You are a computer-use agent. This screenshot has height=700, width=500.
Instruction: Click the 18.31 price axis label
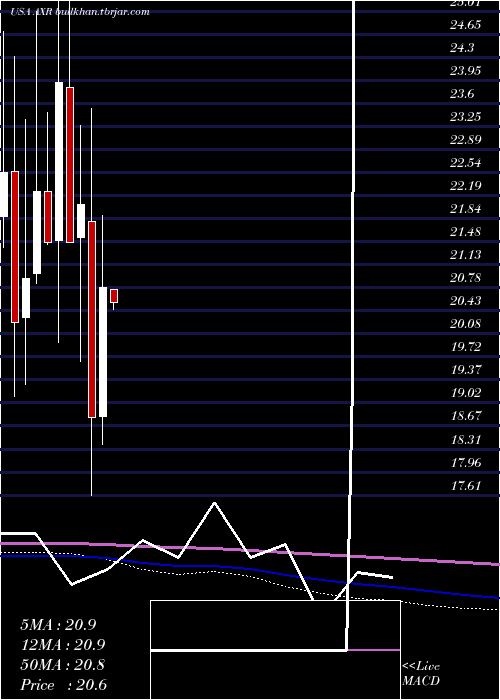(466, 440)
